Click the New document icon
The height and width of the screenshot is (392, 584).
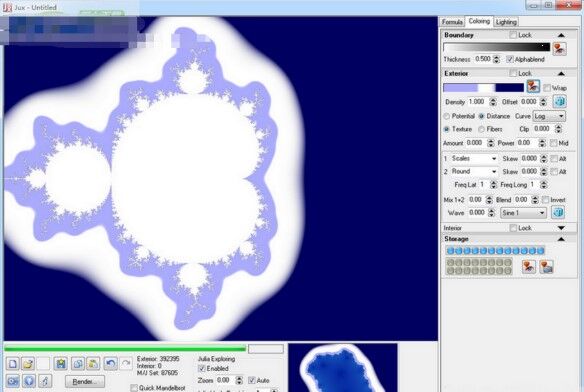click(x=13, y=364)
